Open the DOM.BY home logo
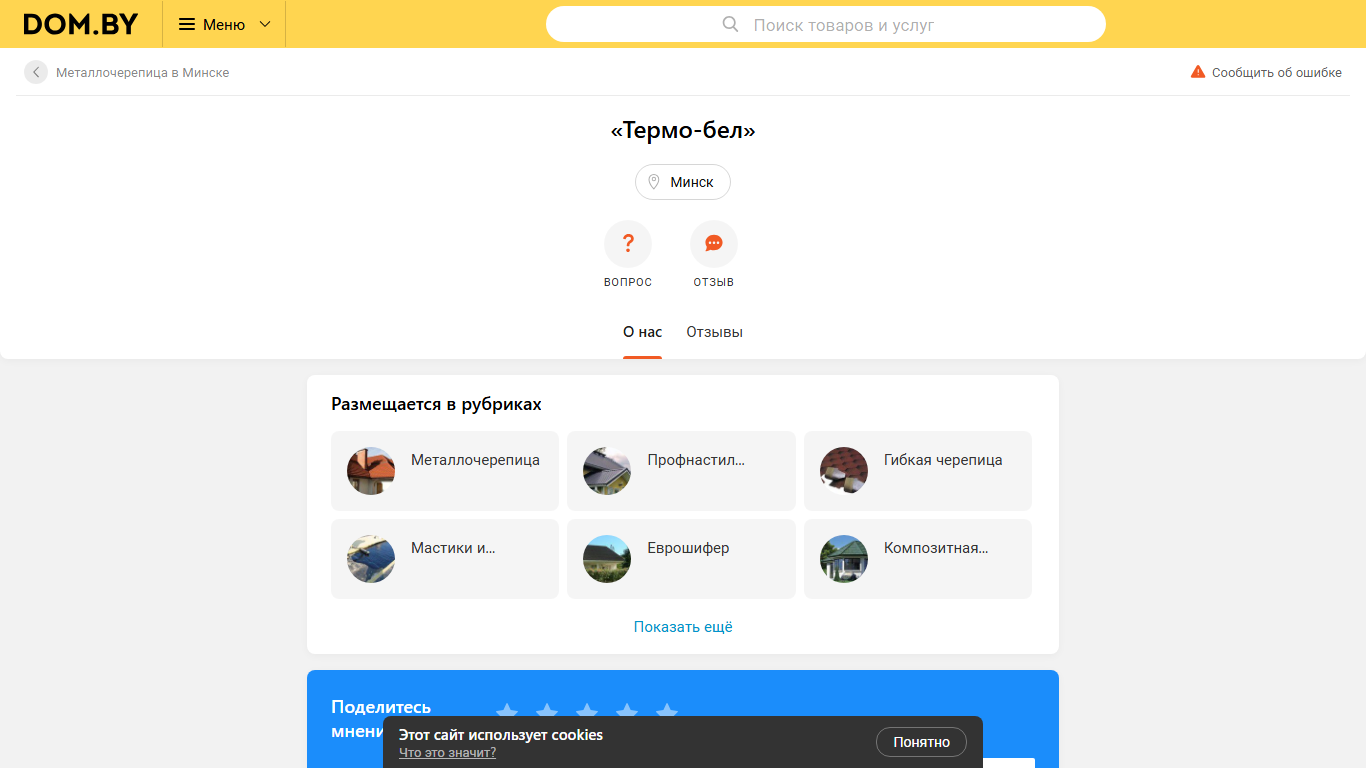This screenshot has width=1366, height=768. coord(81,24)
